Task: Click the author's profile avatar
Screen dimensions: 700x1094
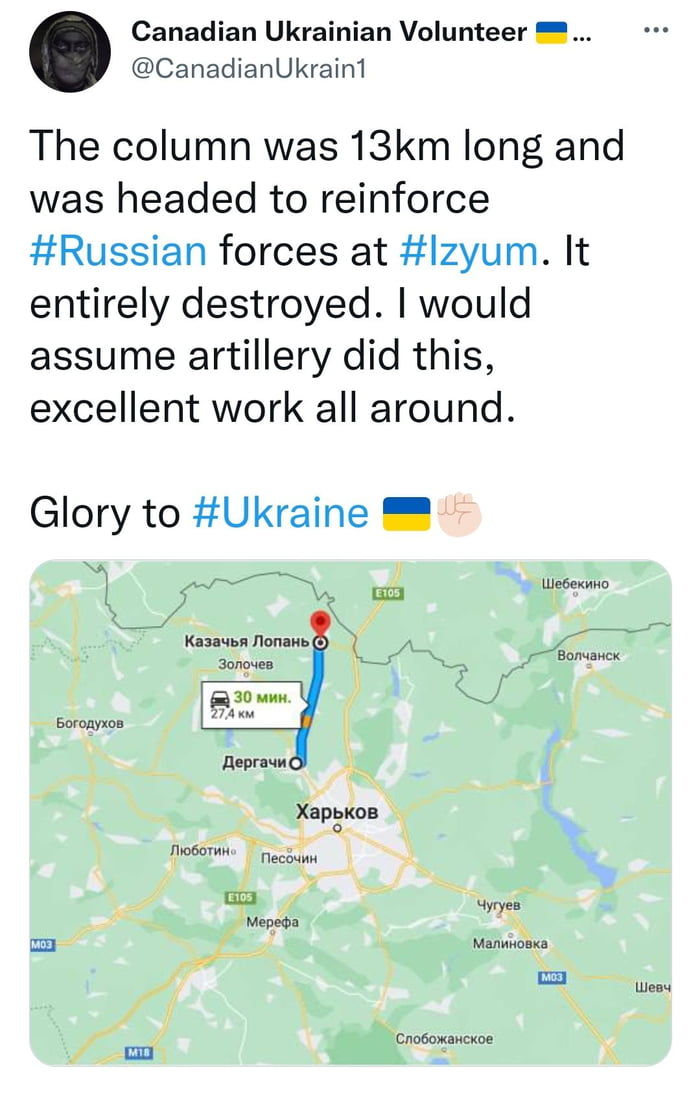Action: (68, 54)
